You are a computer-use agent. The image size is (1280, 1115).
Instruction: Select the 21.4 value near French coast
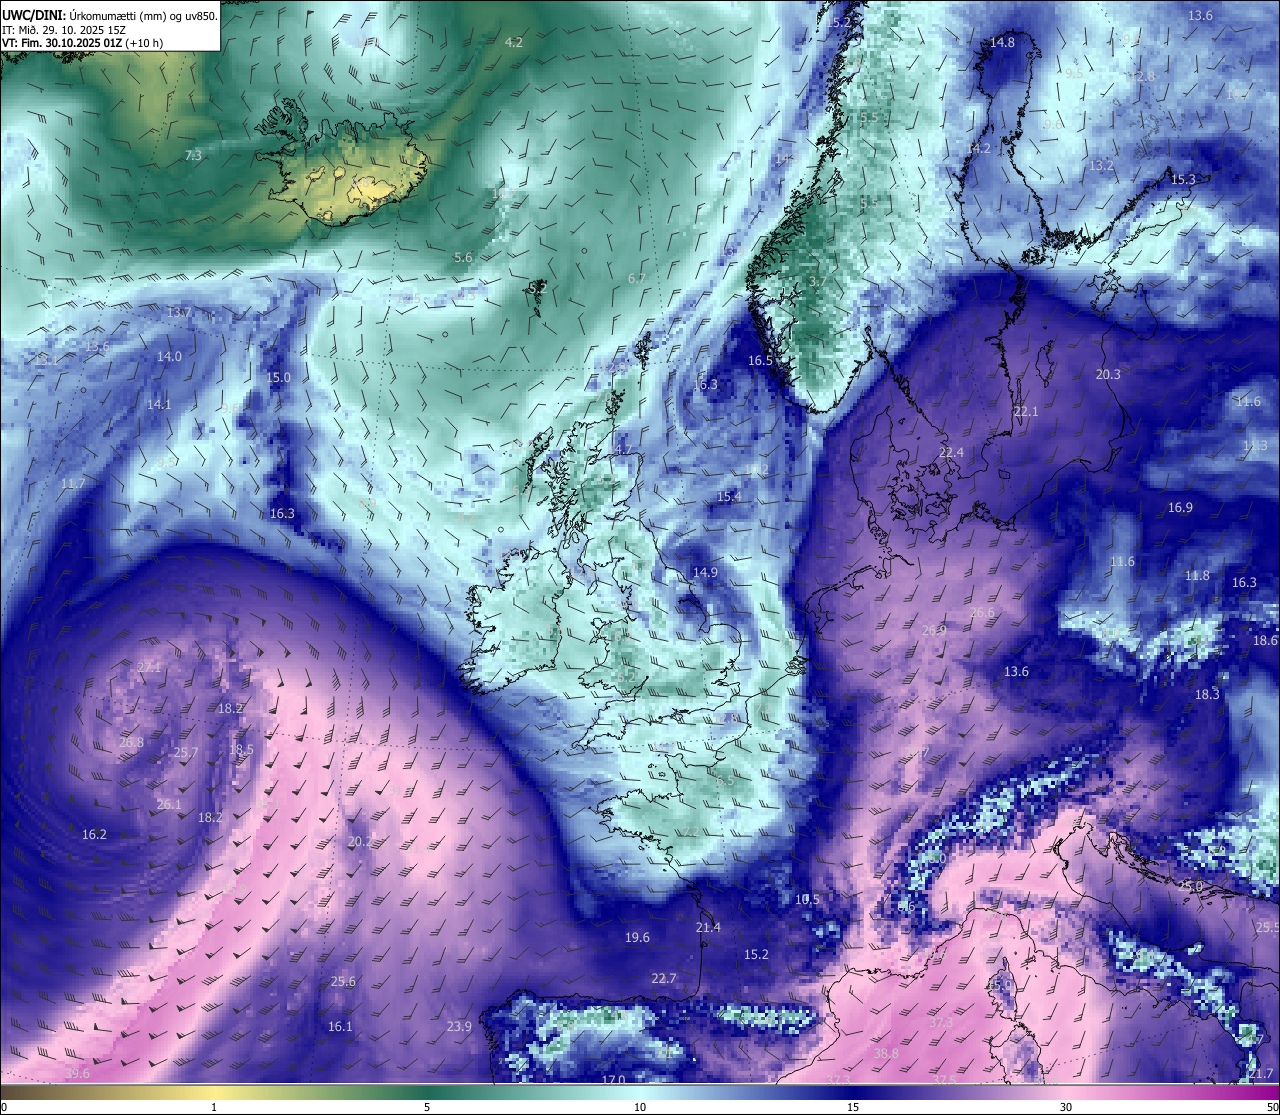point(708,927)
